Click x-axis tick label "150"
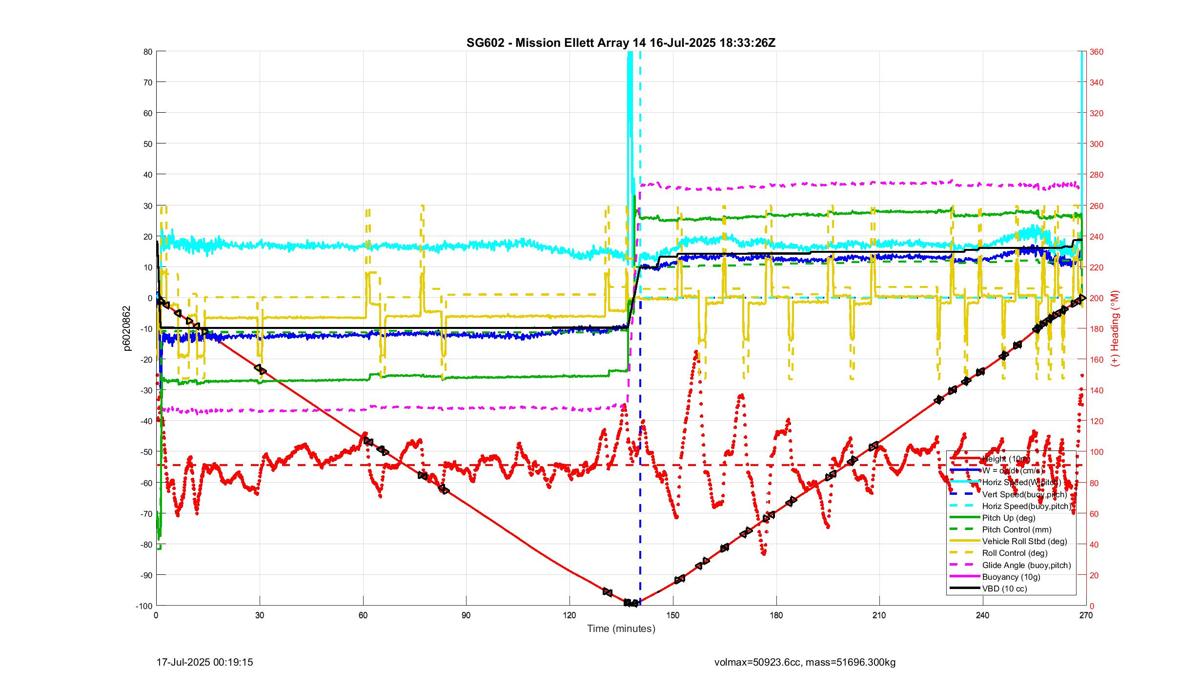 click(673, 616)
